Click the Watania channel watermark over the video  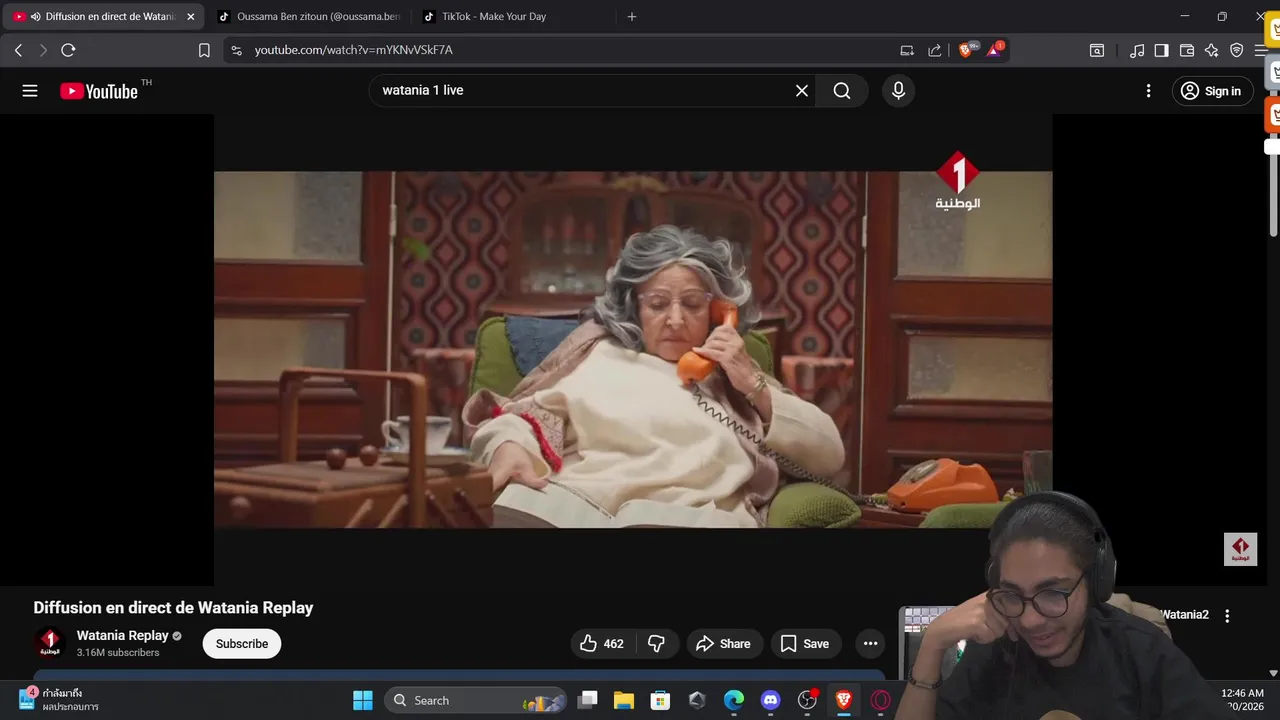(1240, 549)
